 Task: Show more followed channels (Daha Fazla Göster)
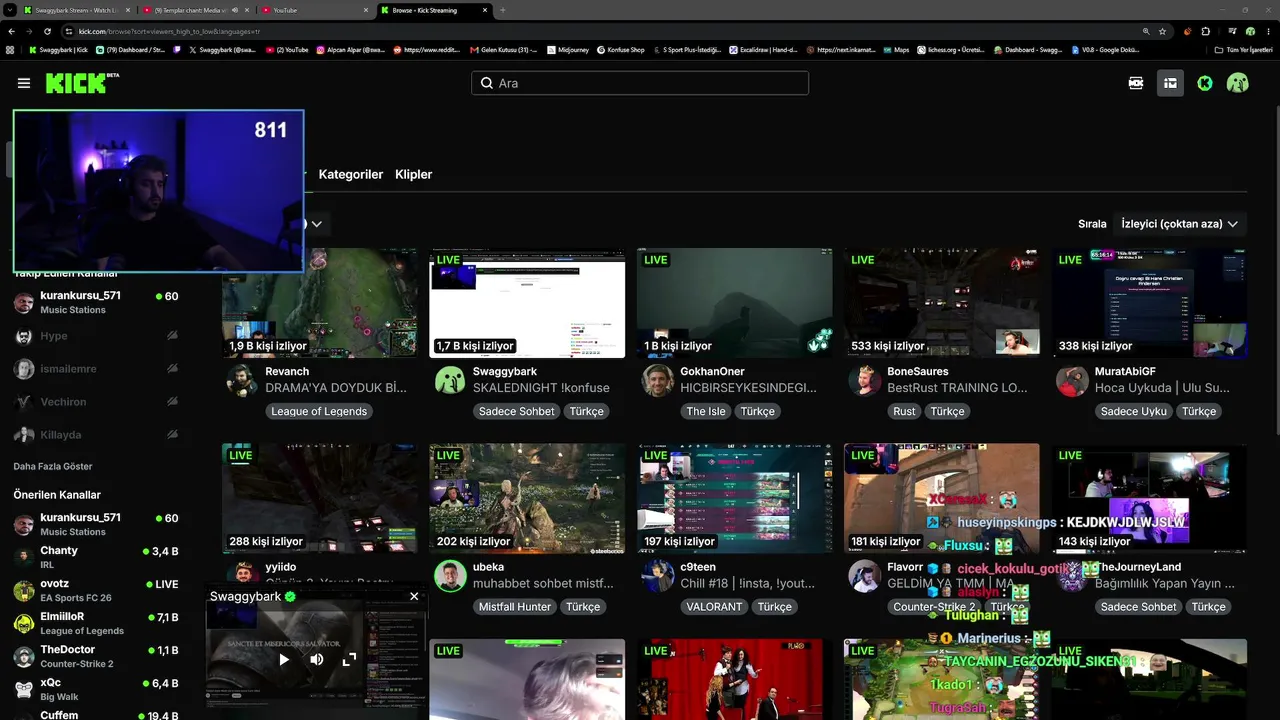pyautogui.click(x=53, y=466)
